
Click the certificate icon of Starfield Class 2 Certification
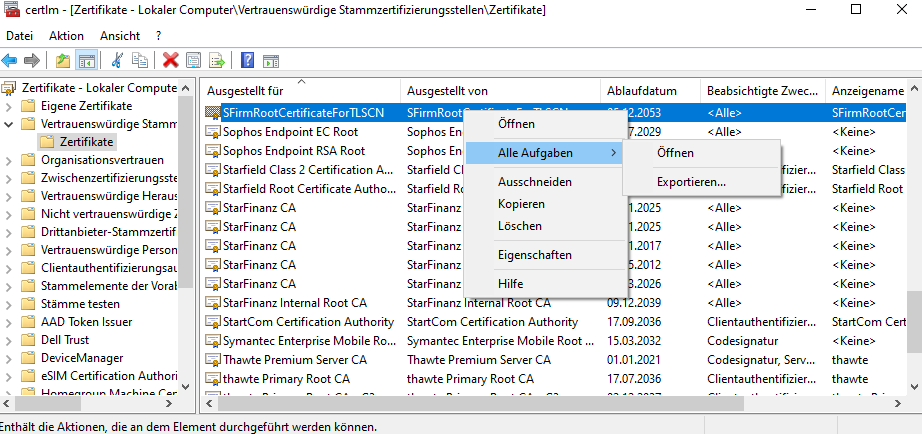(x=212, y=170)
